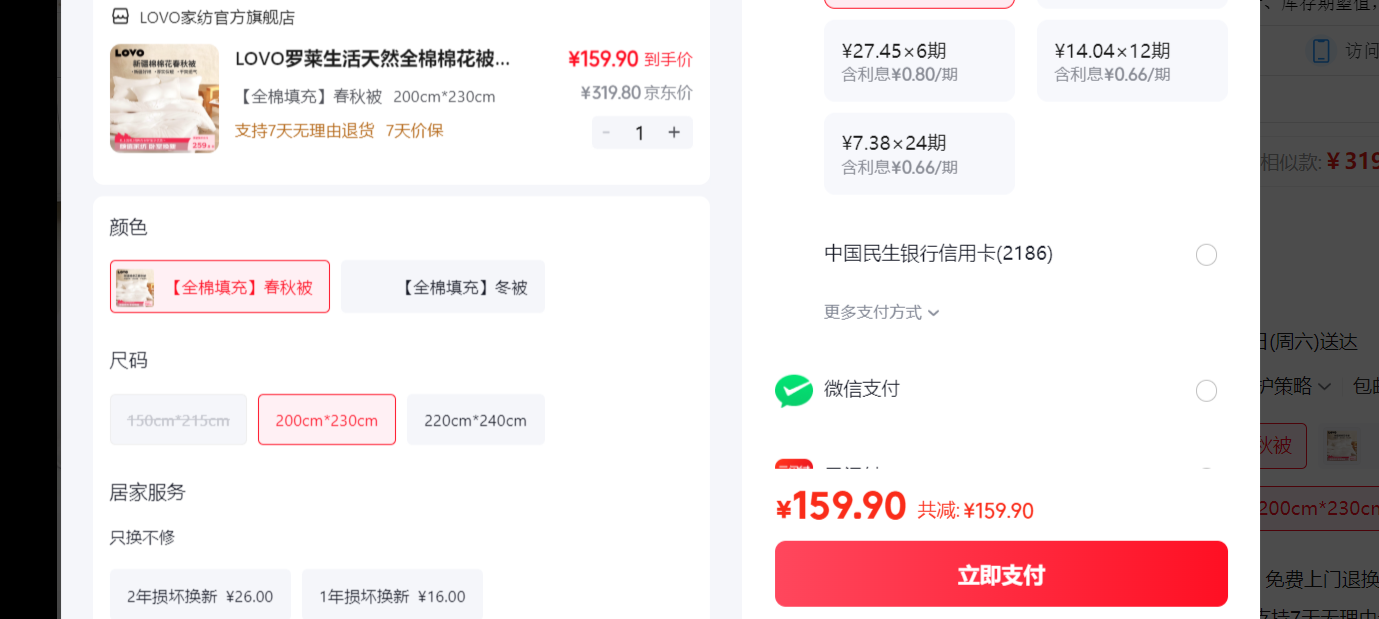Add 1年损坏换新 ¥16.00 service
The height and width of the screenshot is (619, 1379).
pos(392,596)
